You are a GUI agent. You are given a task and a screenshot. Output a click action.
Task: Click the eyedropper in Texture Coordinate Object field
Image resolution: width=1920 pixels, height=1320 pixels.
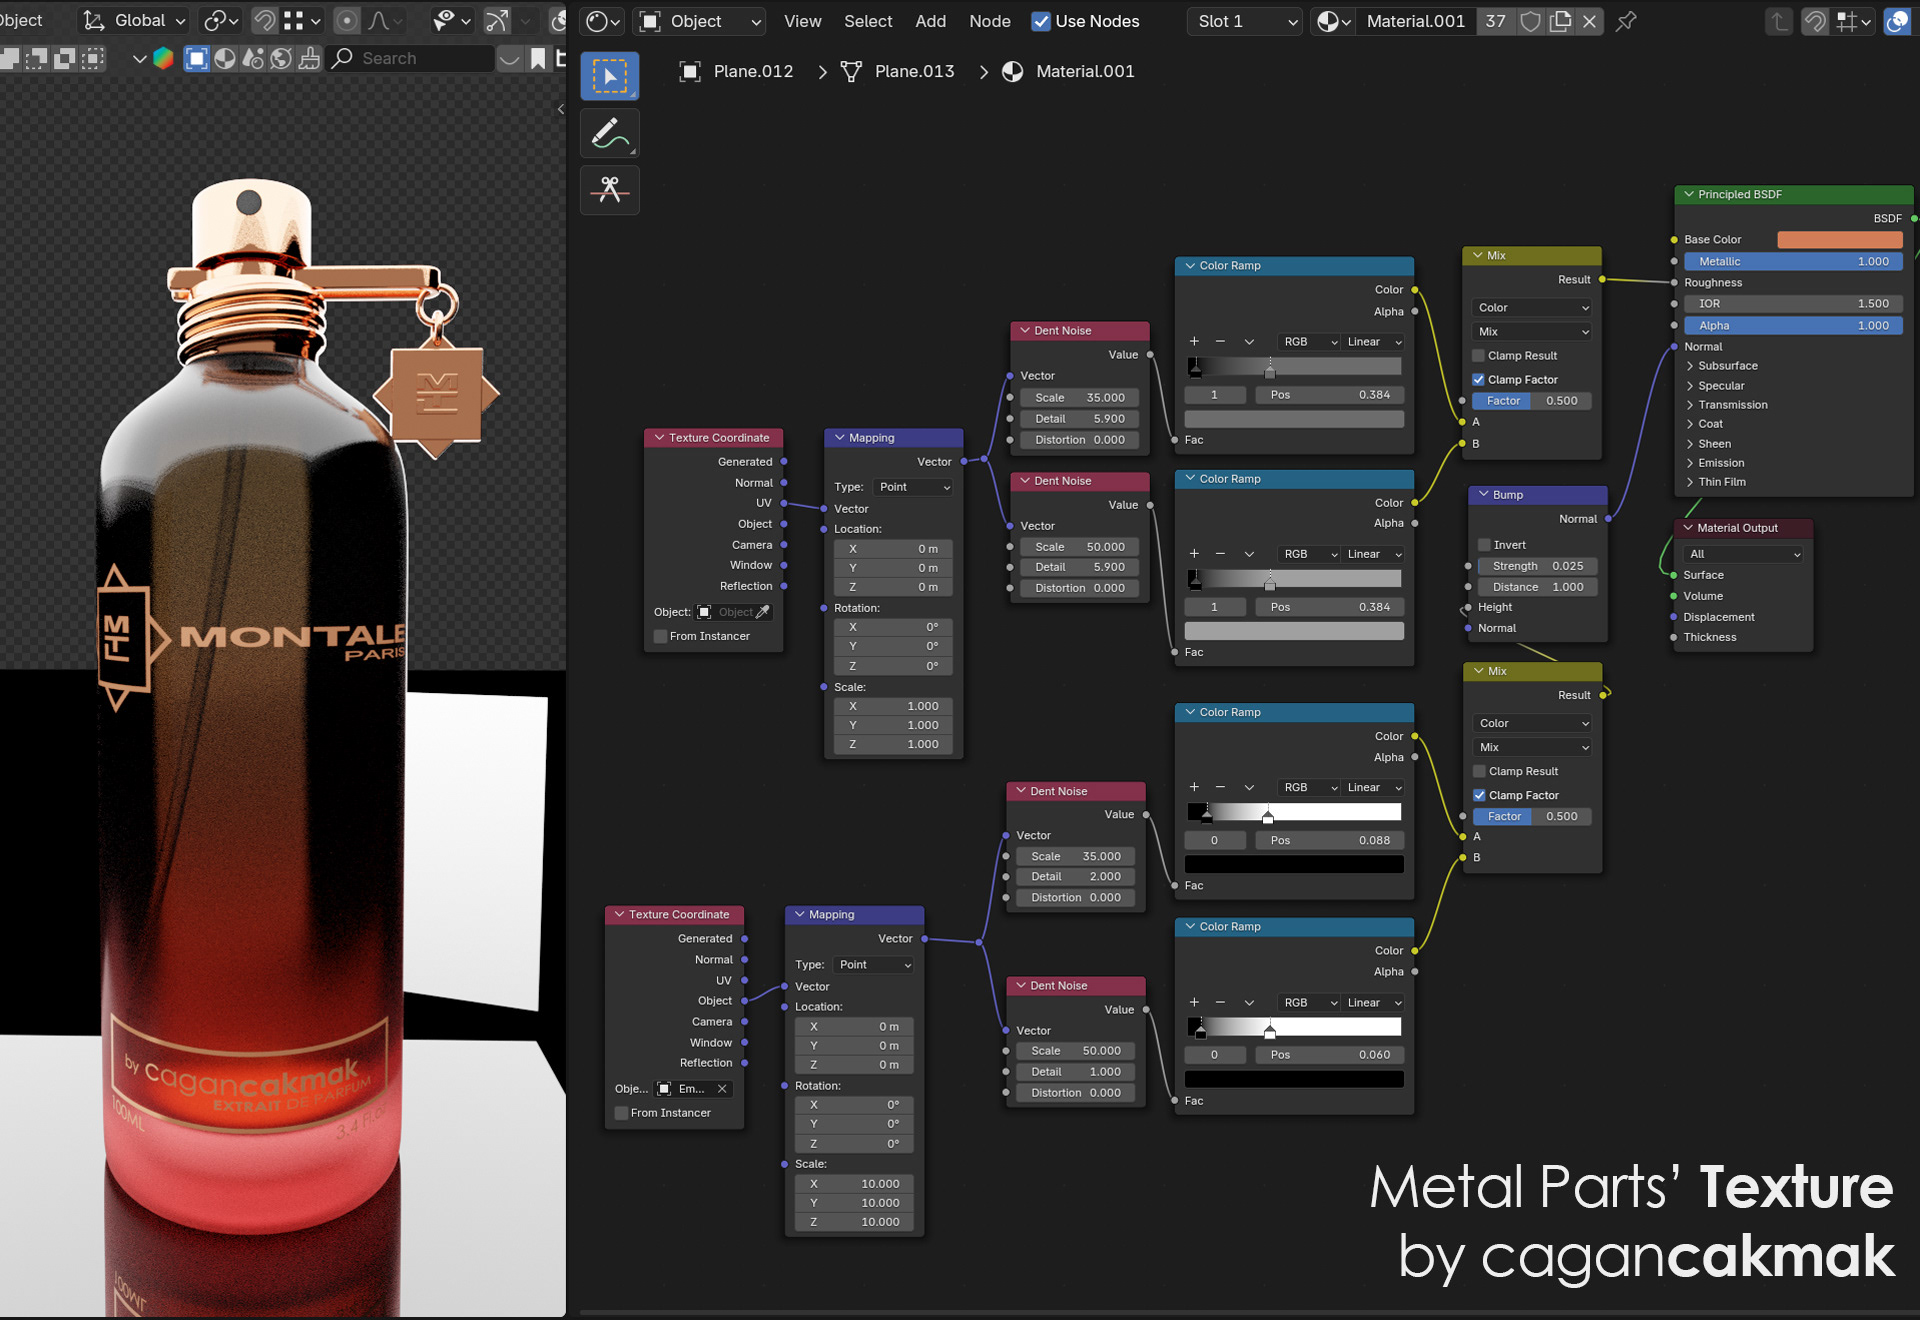(763, 612)
